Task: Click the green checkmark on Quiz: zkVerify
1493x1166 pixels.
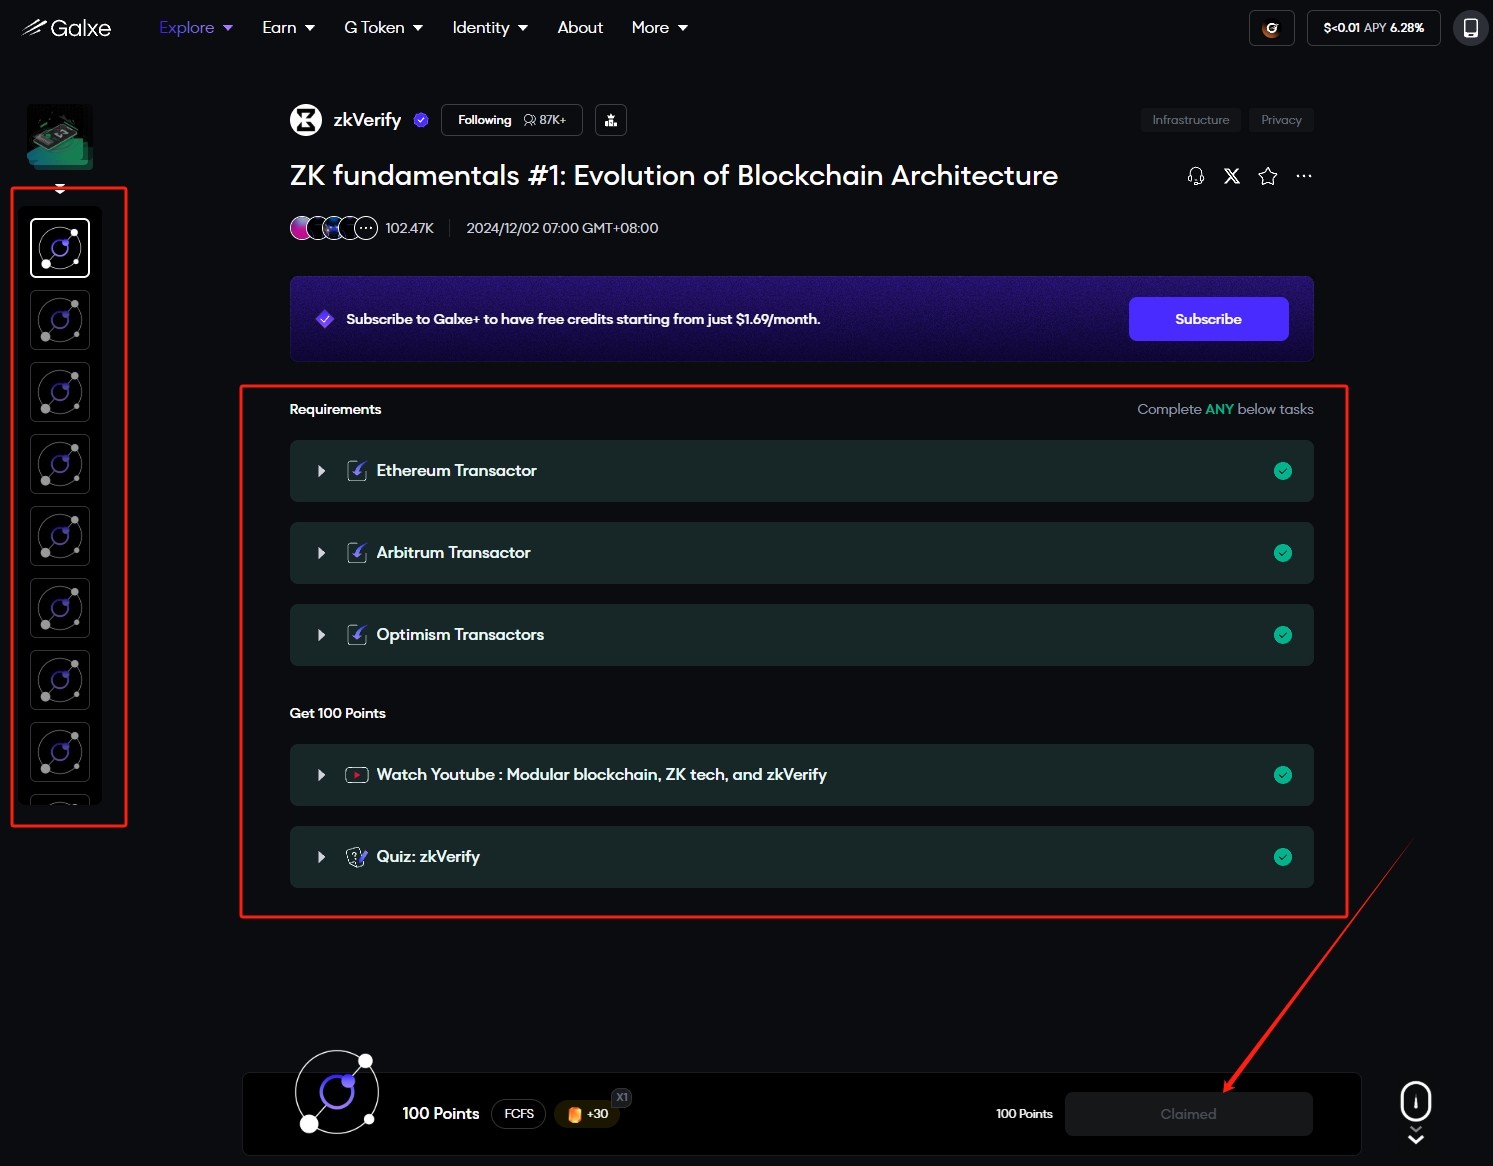Action: coord(1282,857)
